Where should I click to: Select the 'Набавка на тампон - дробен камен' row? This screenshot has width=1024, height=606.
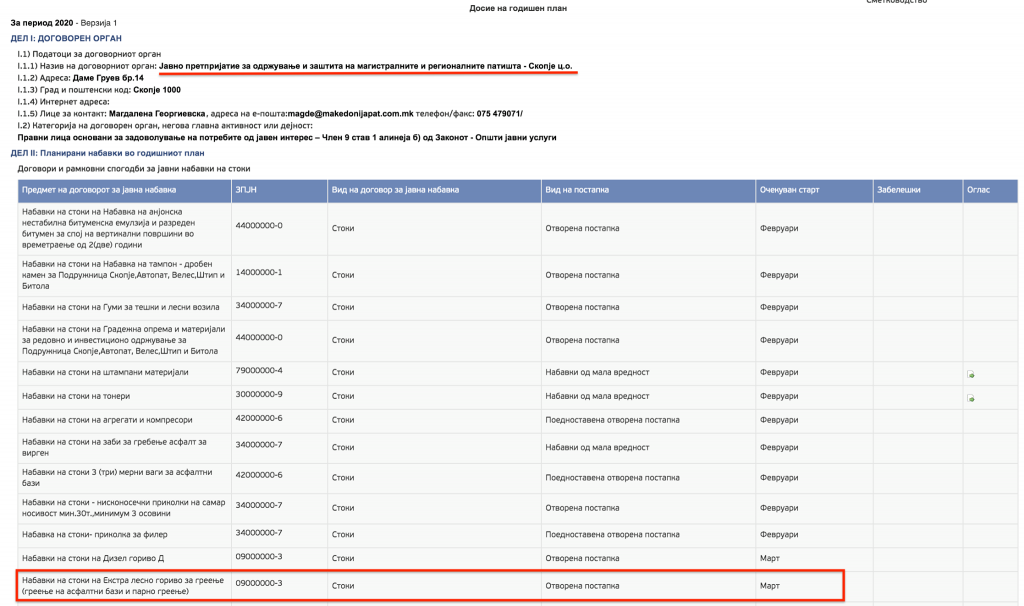(x=517, y=275)
